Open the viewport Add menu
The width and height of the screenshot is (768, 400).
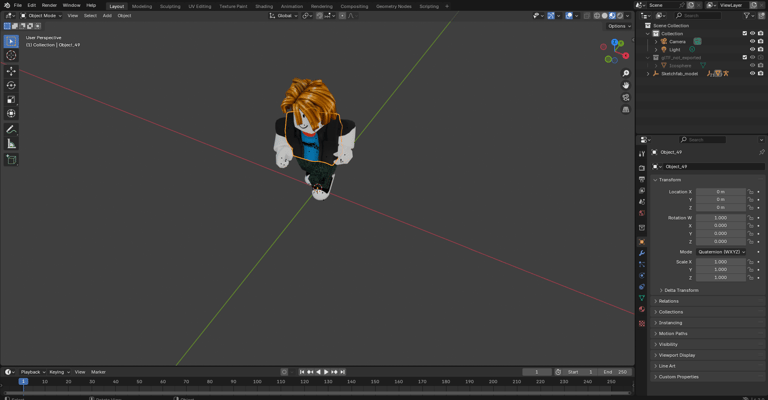(107, 16)
